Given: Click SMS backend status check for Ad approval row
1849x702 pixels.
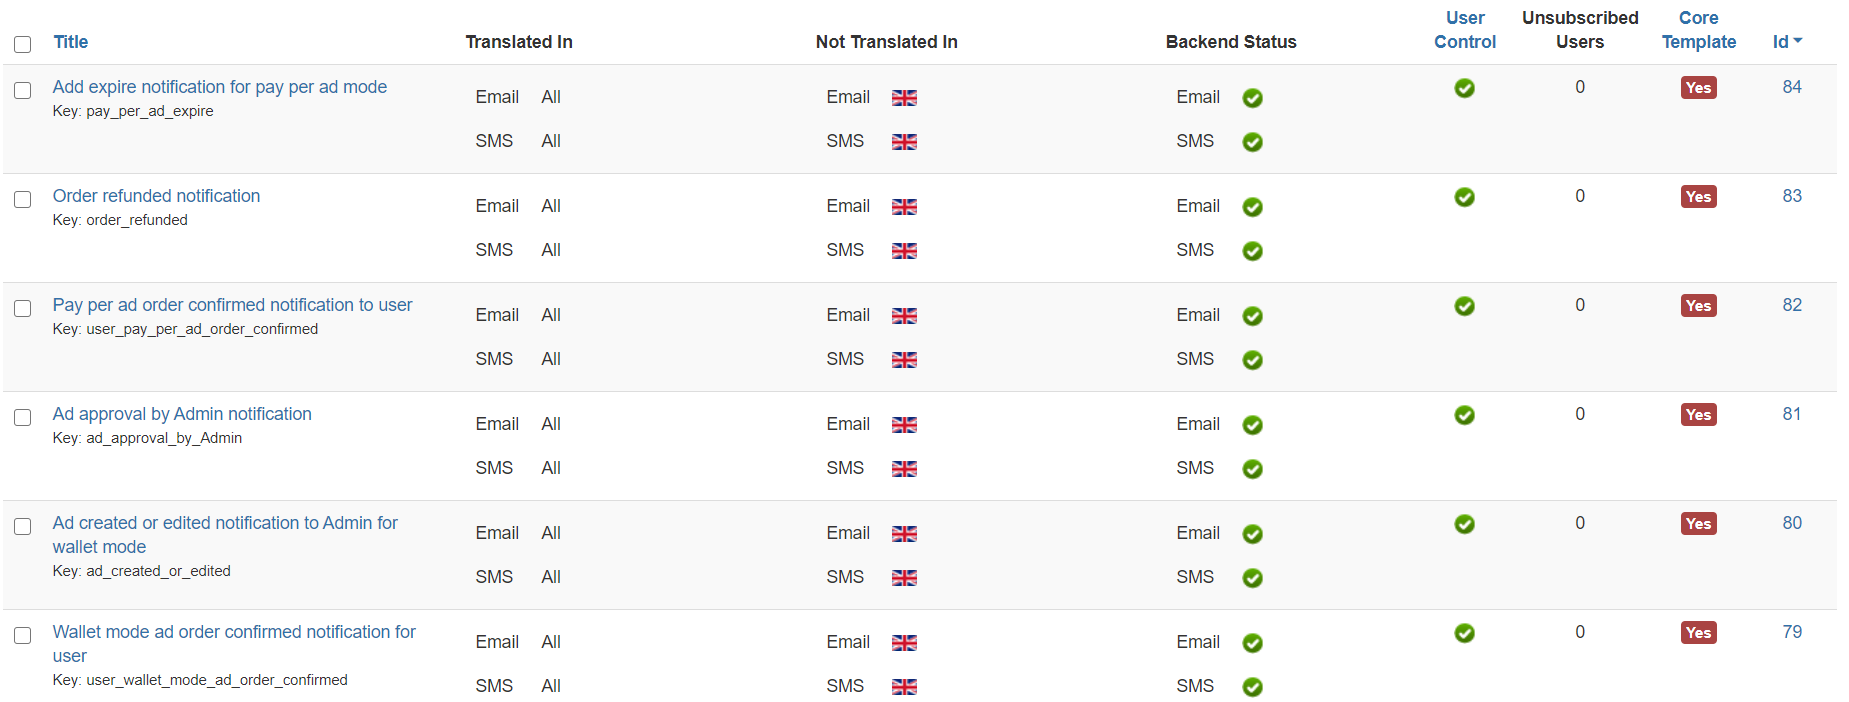Looking at the screenshot, I should tap(1252, 469).
